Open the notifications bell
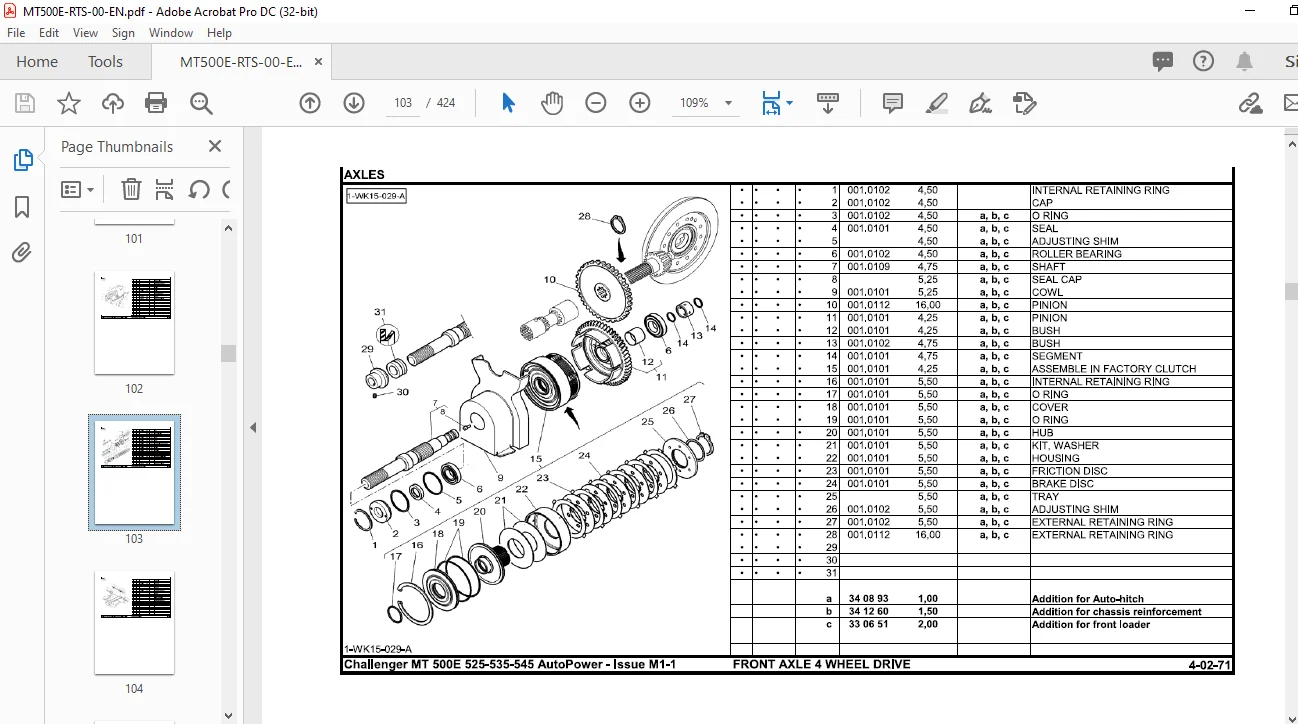 point(1245,62)
